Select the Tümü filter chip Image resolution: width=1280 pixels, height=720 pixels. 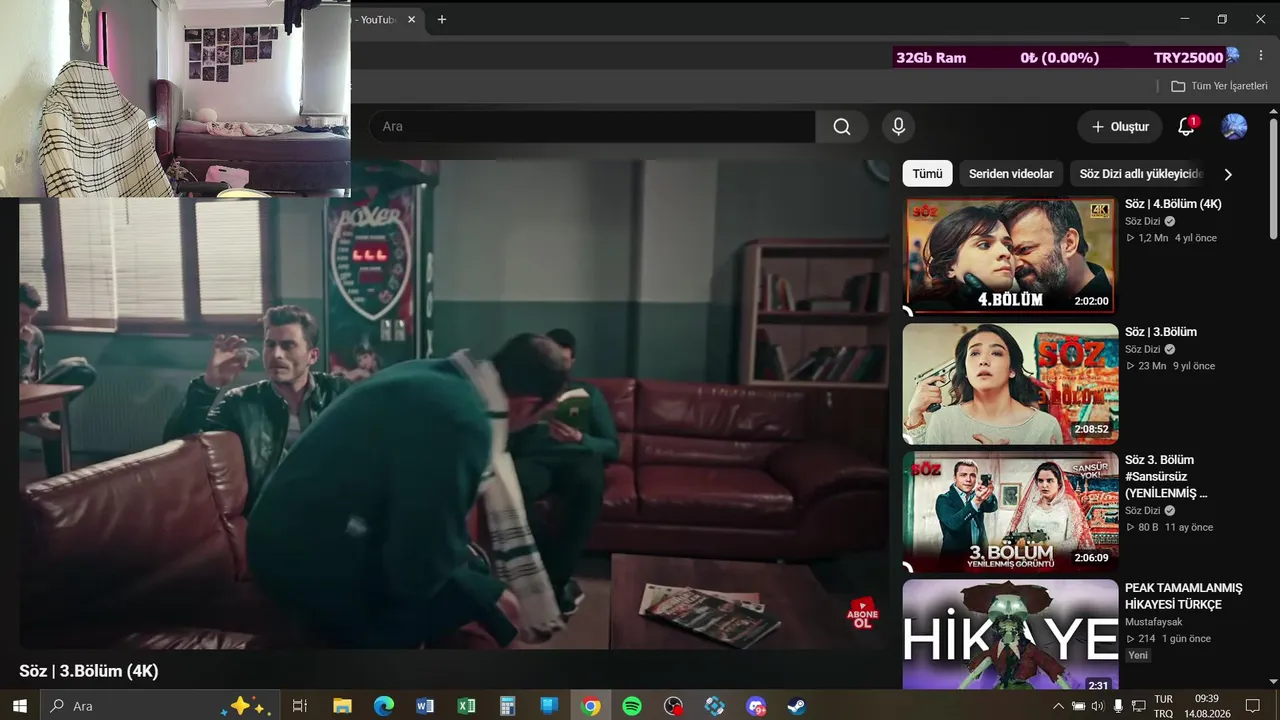[927, 174]
